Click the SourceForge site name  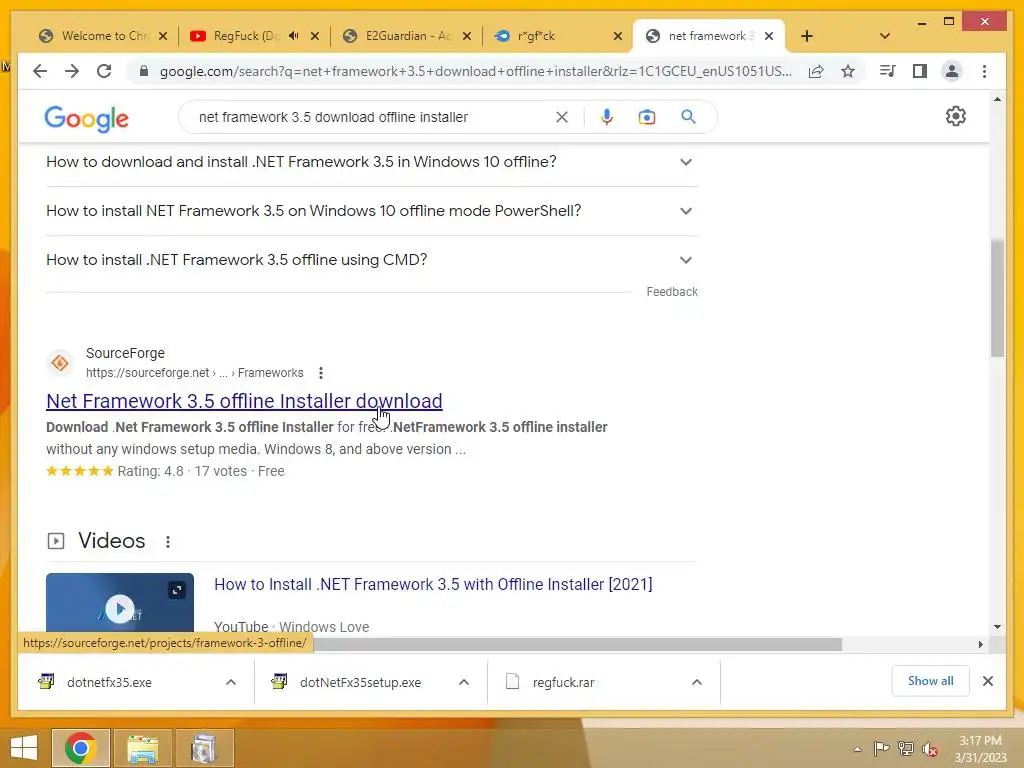pos(125,353)
